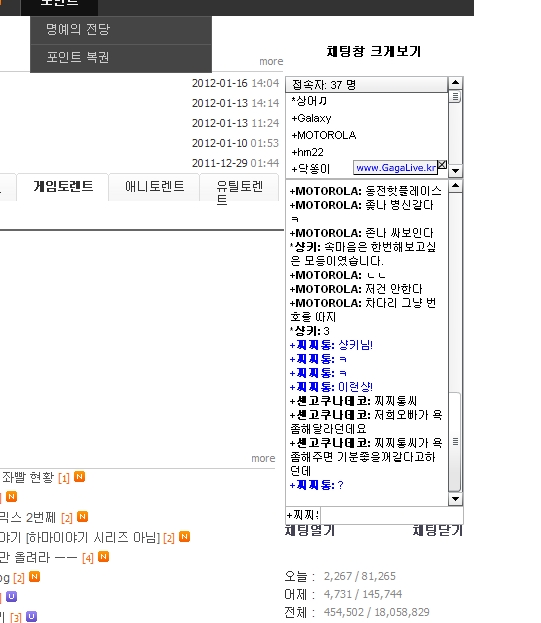Open the post ending in 좌빨 현황 [1]

pyautogui.click(x=35, y=477)
